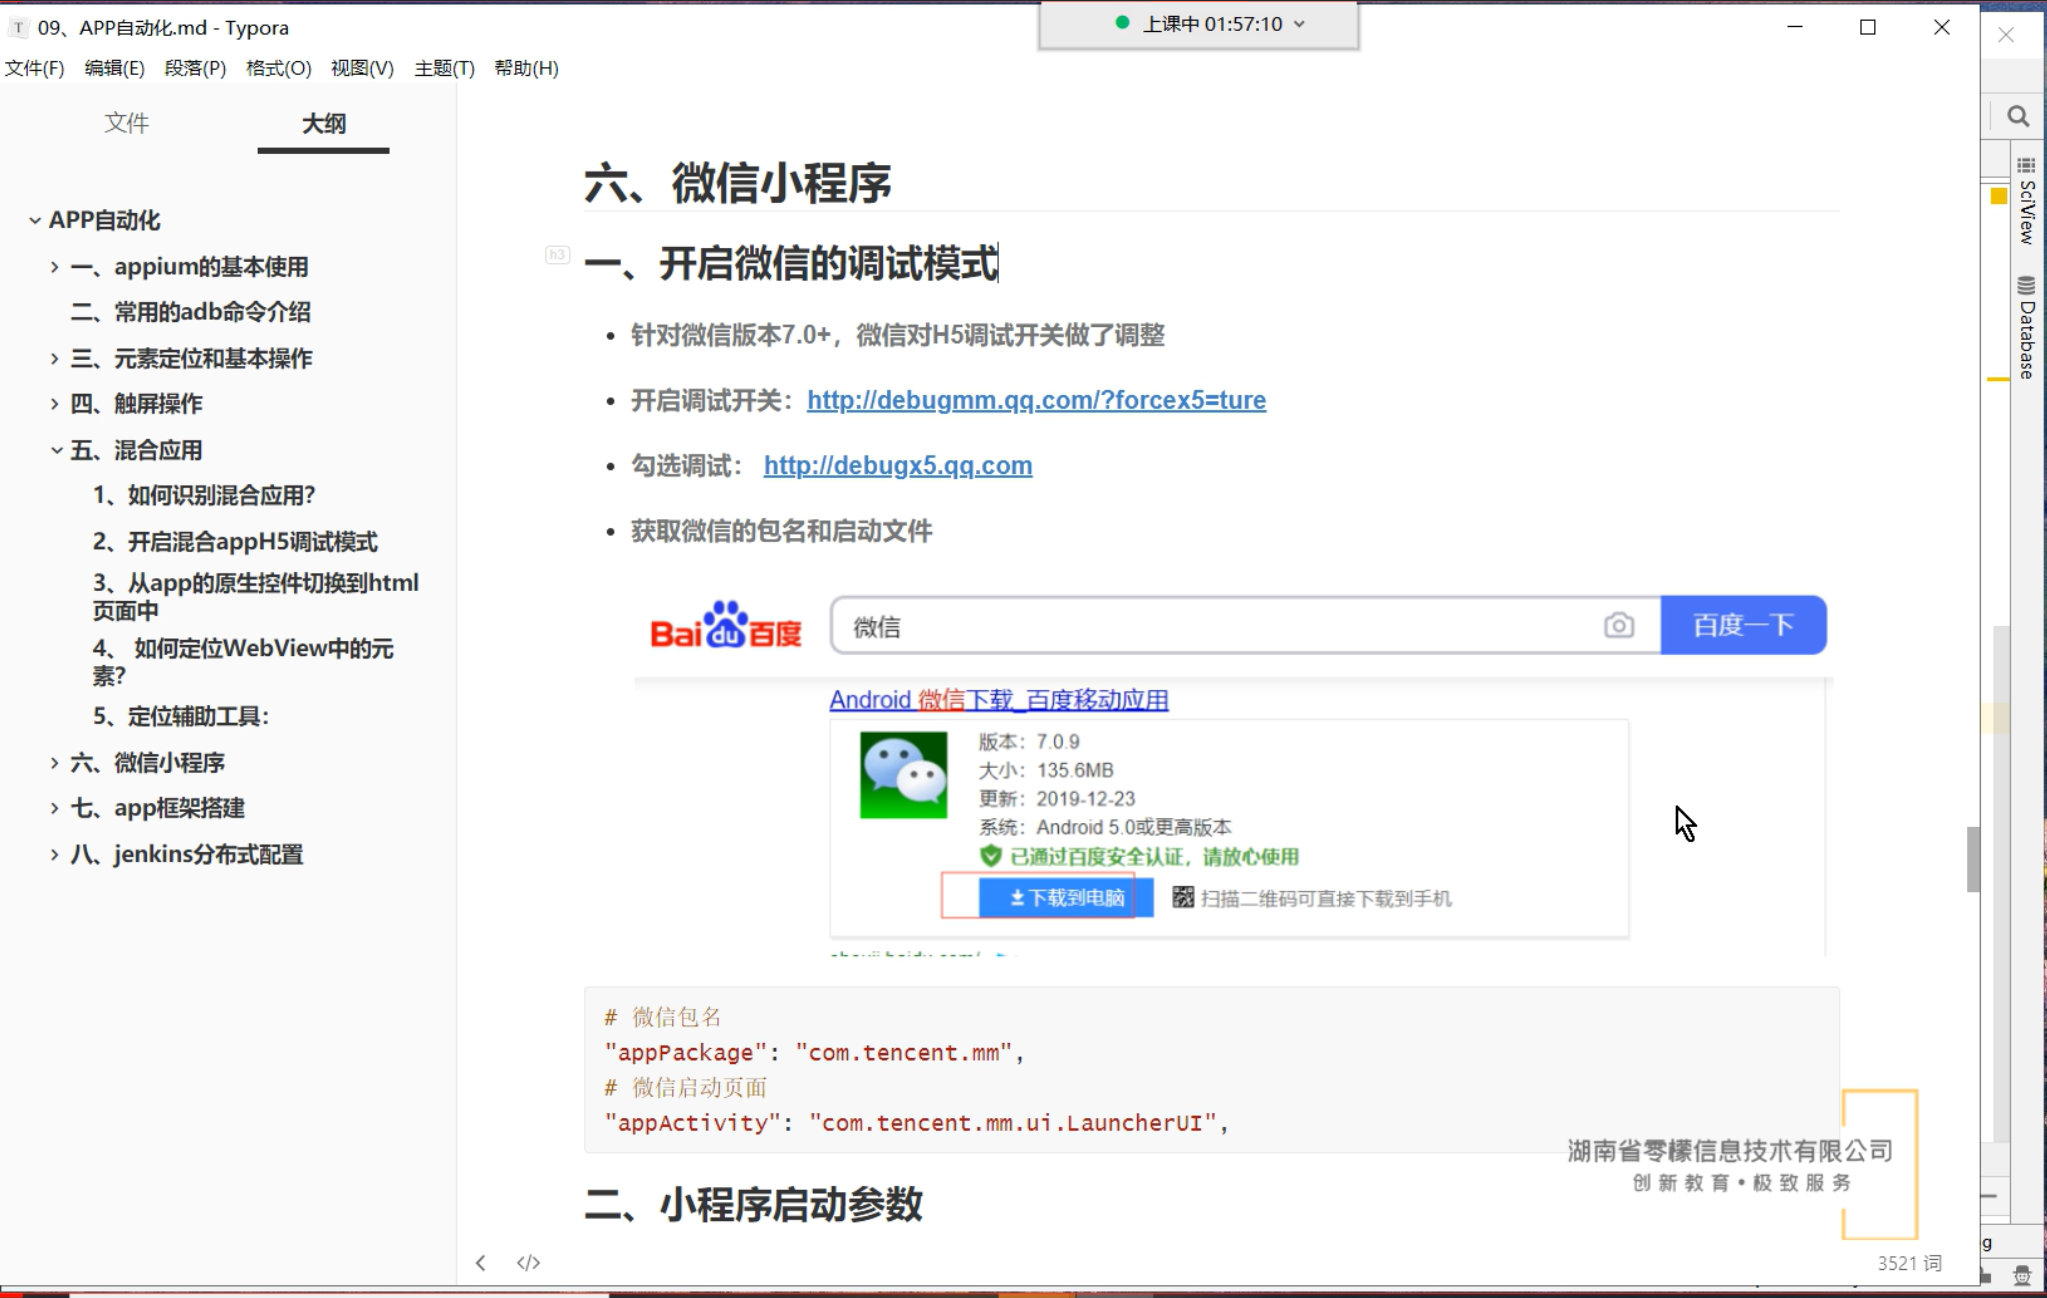Click camera icon in Baidu search box
Image resolution: width=2047 pixels, height=1298 pixels.
coord(1618,626)
